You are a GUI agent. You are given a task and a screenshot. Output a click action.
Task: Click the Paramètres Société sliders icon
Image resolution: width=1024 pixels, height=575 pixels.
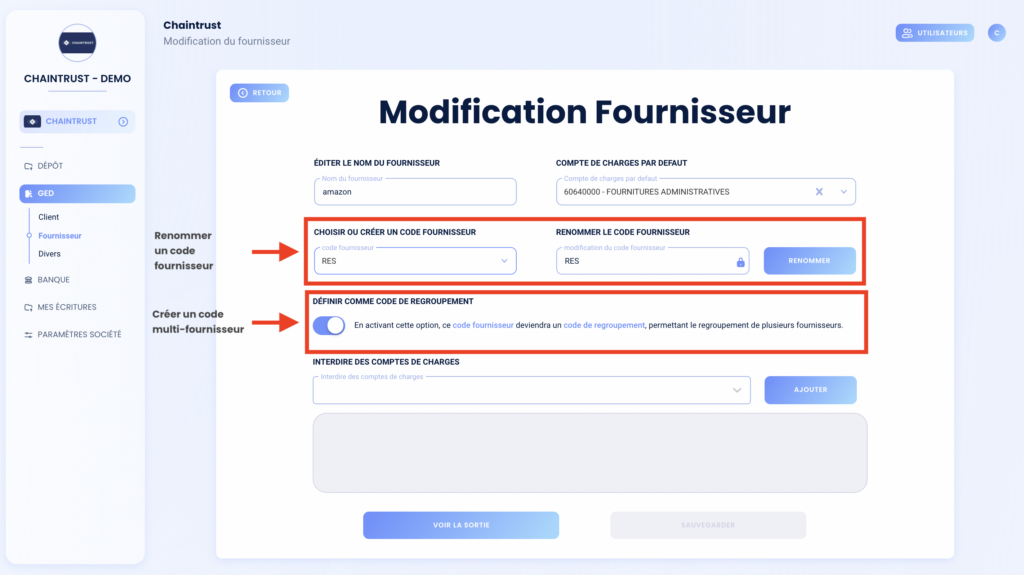(28, 335)
